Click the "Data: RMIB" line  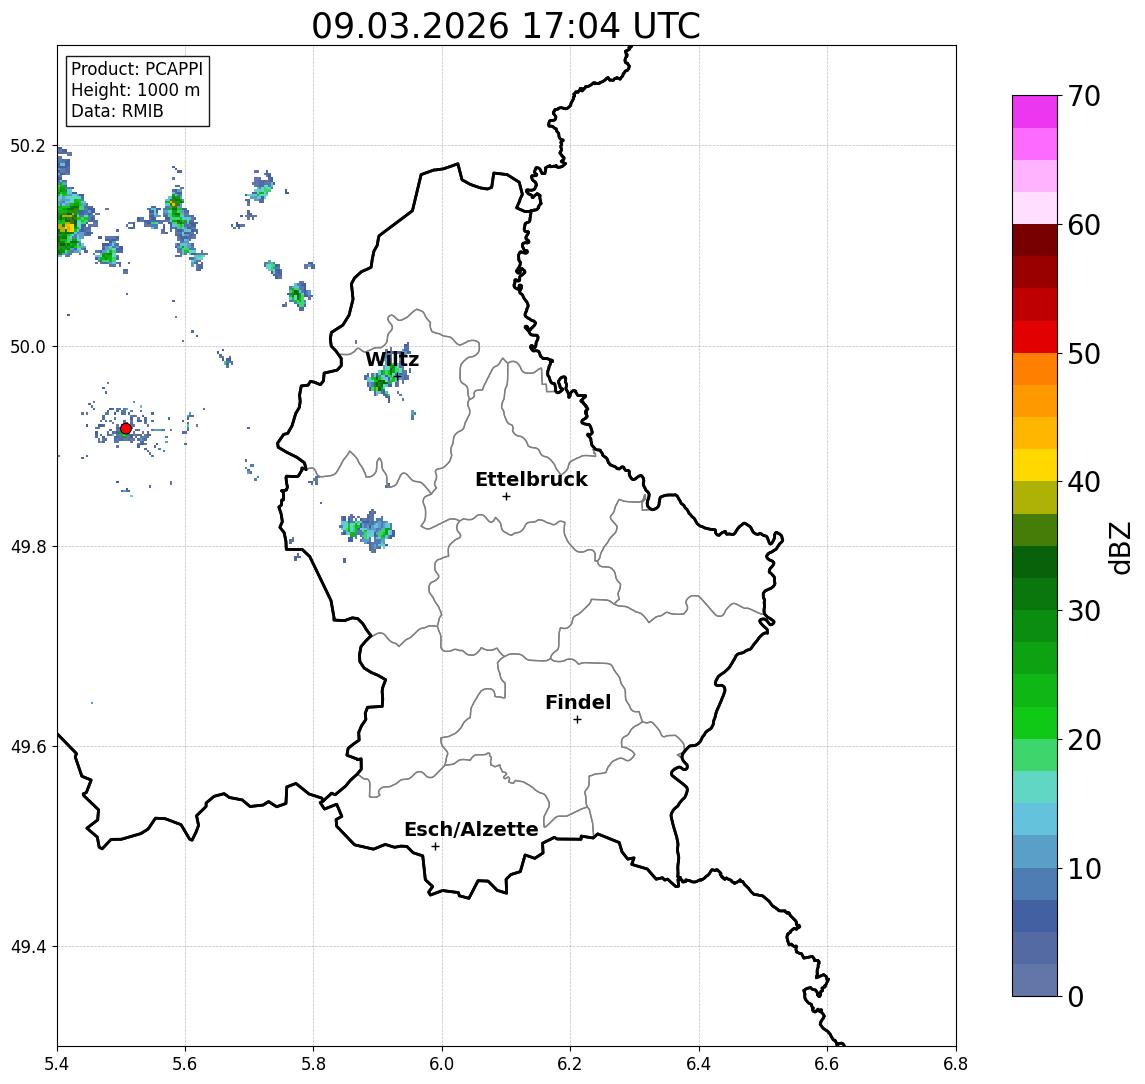[117, 112]
